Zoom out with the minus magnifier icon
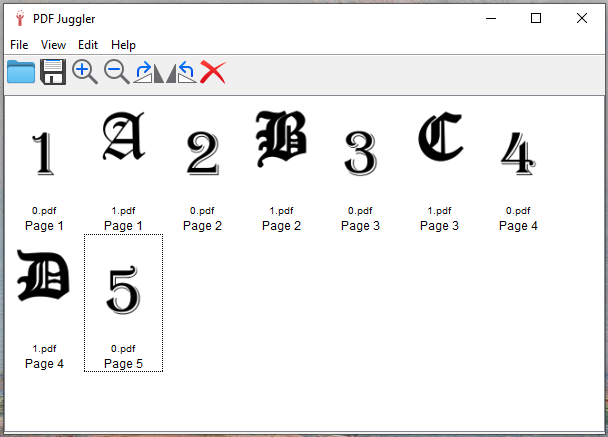 click(116, 72)
